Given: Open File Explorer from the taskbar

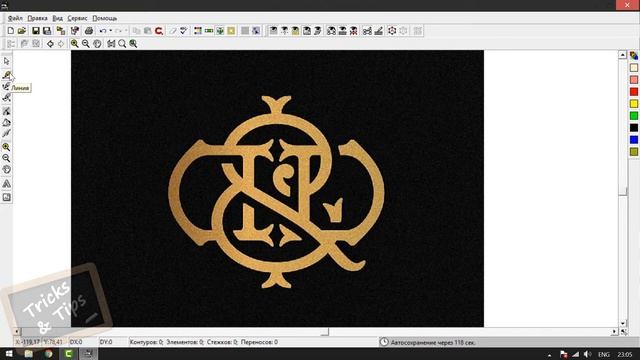Looking at the screenshot, I should click(28, 354).
